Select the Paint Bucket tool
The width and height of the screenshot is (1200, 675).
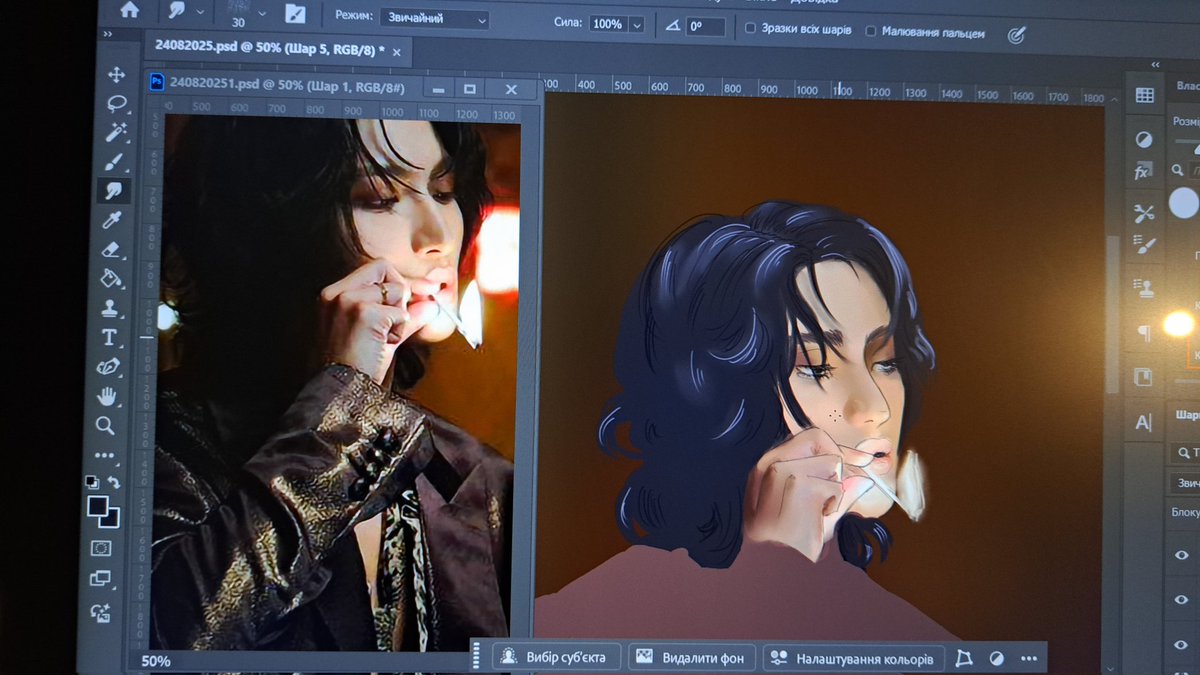[x=111, y=278]
